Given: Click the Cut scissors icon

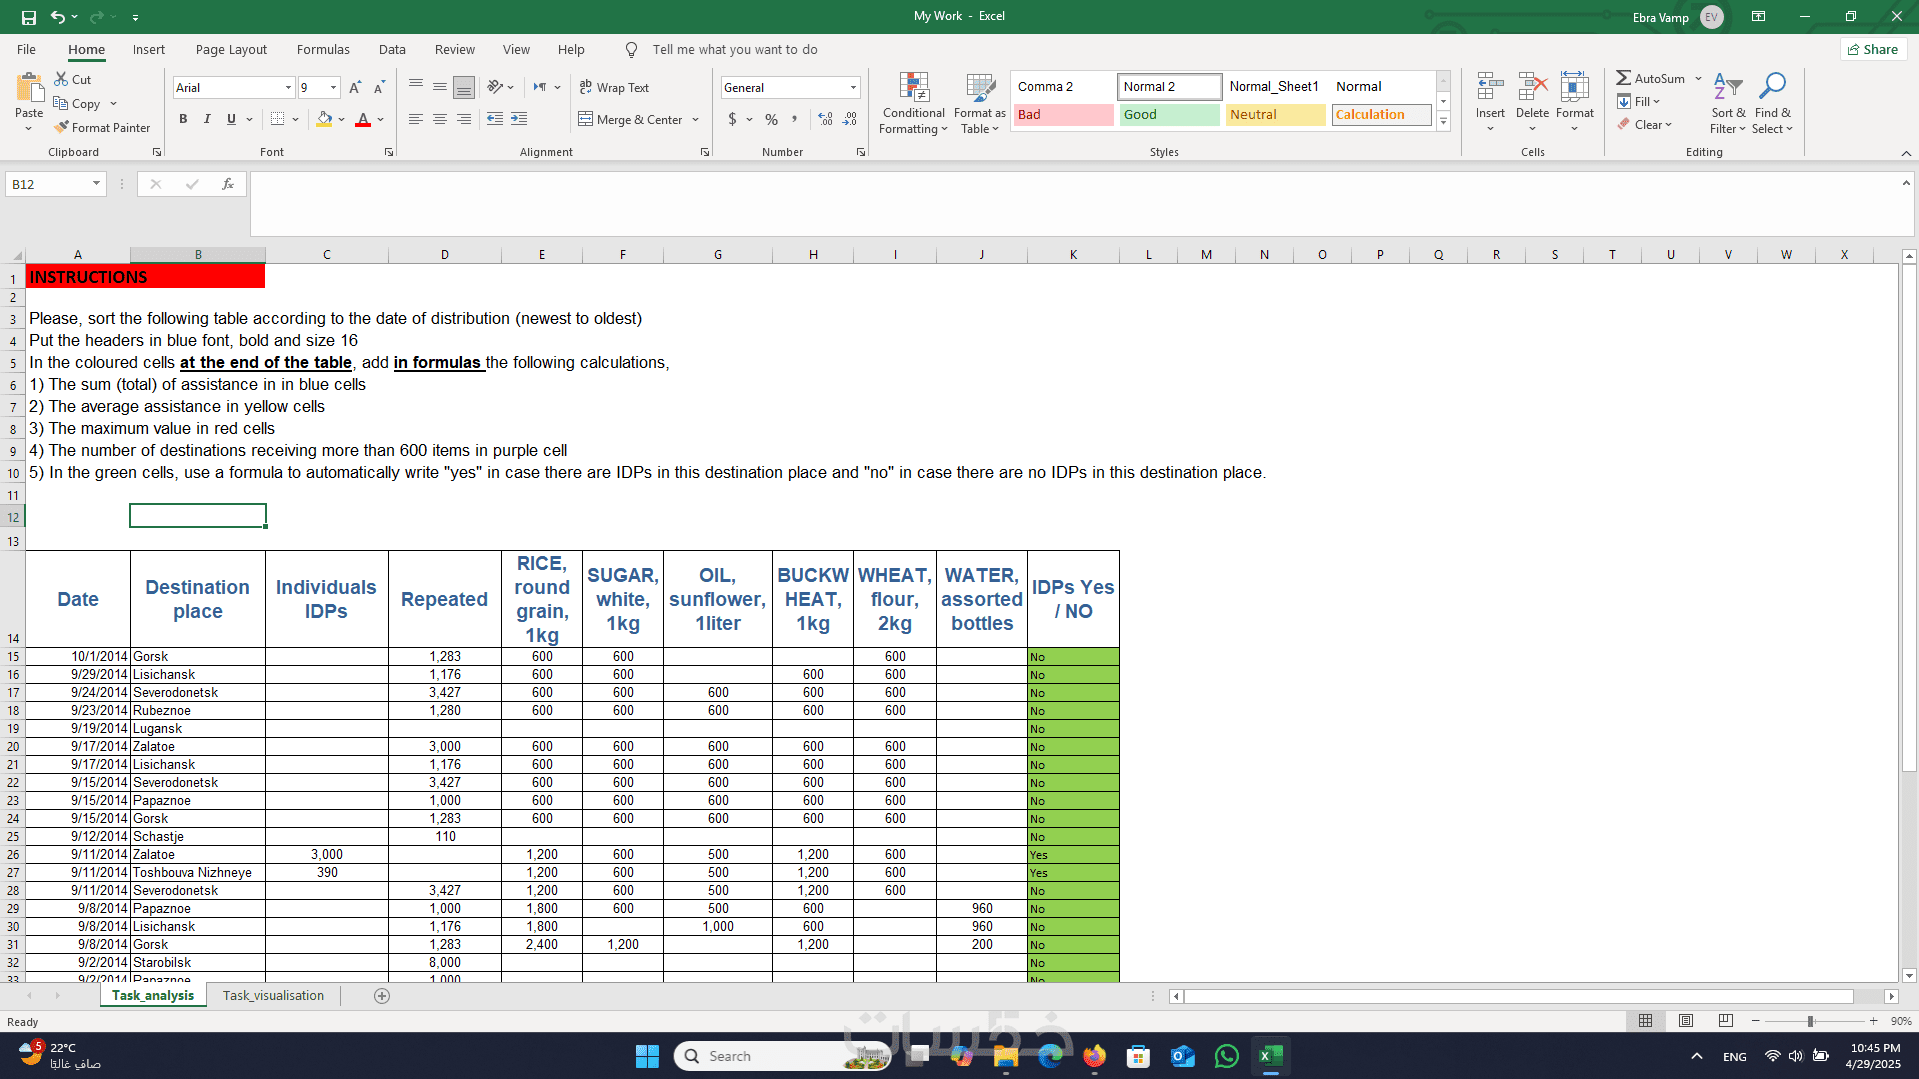Looking at the screenshot, I should [x=61, y=79].
